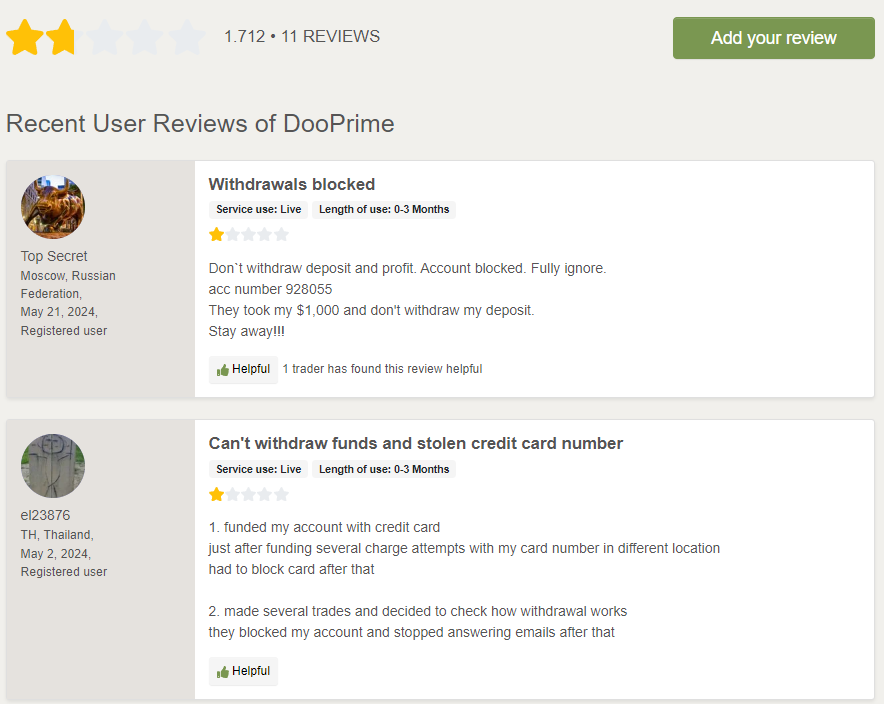Click the overall star rating at the top
884x704 pixels.
(105, 37)
